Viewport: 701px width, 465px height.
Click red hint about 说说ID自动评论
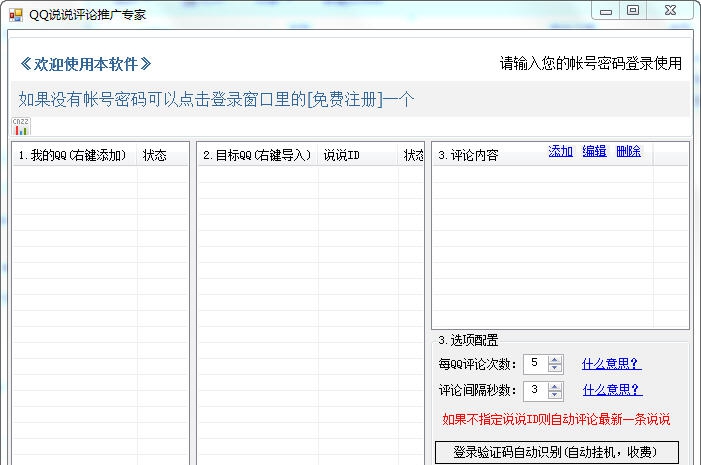556,419
